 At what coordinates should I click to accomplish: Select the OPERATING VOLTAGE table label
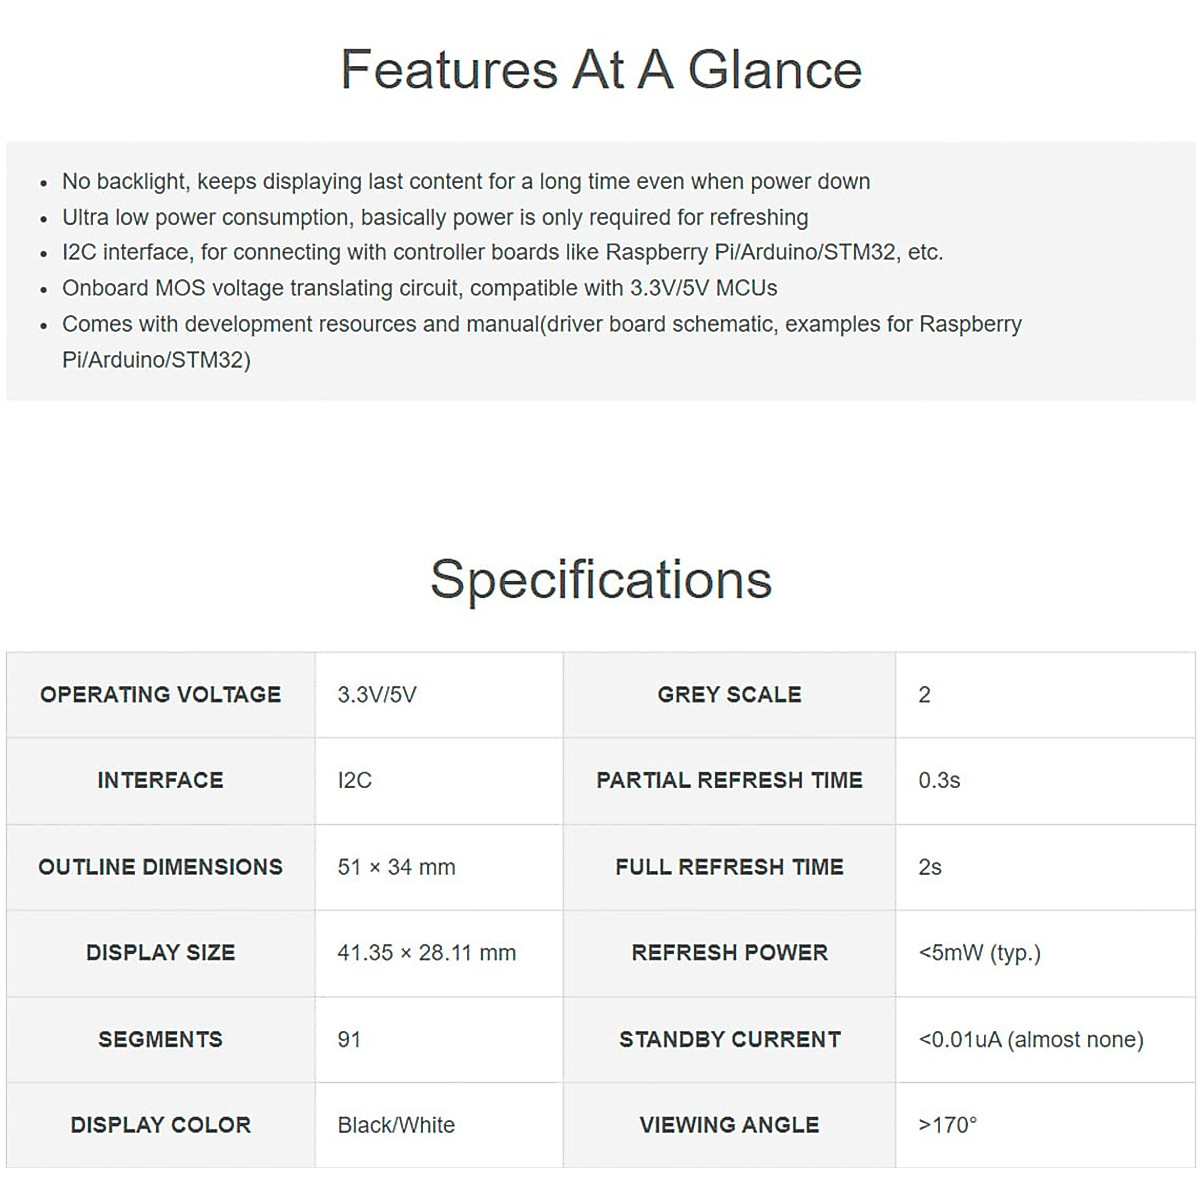[160, 695]
